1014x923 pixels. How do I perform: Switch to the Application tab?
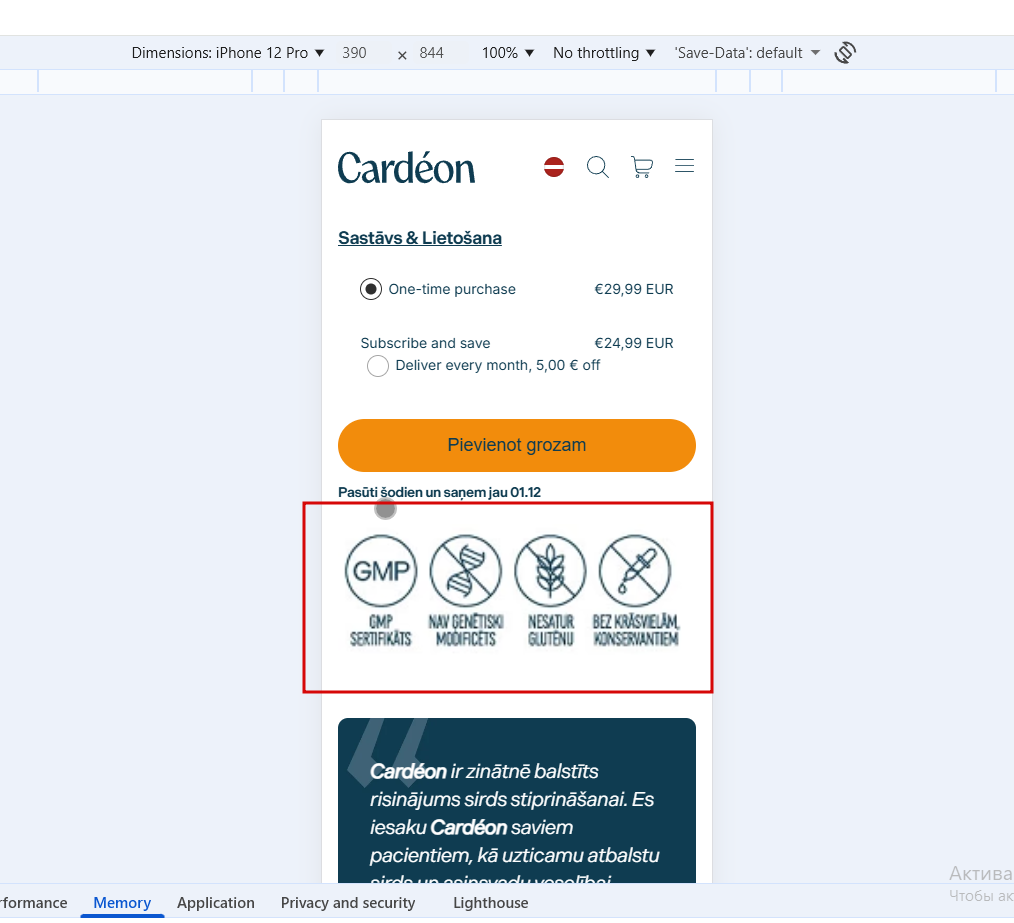[x=216, y=902]
